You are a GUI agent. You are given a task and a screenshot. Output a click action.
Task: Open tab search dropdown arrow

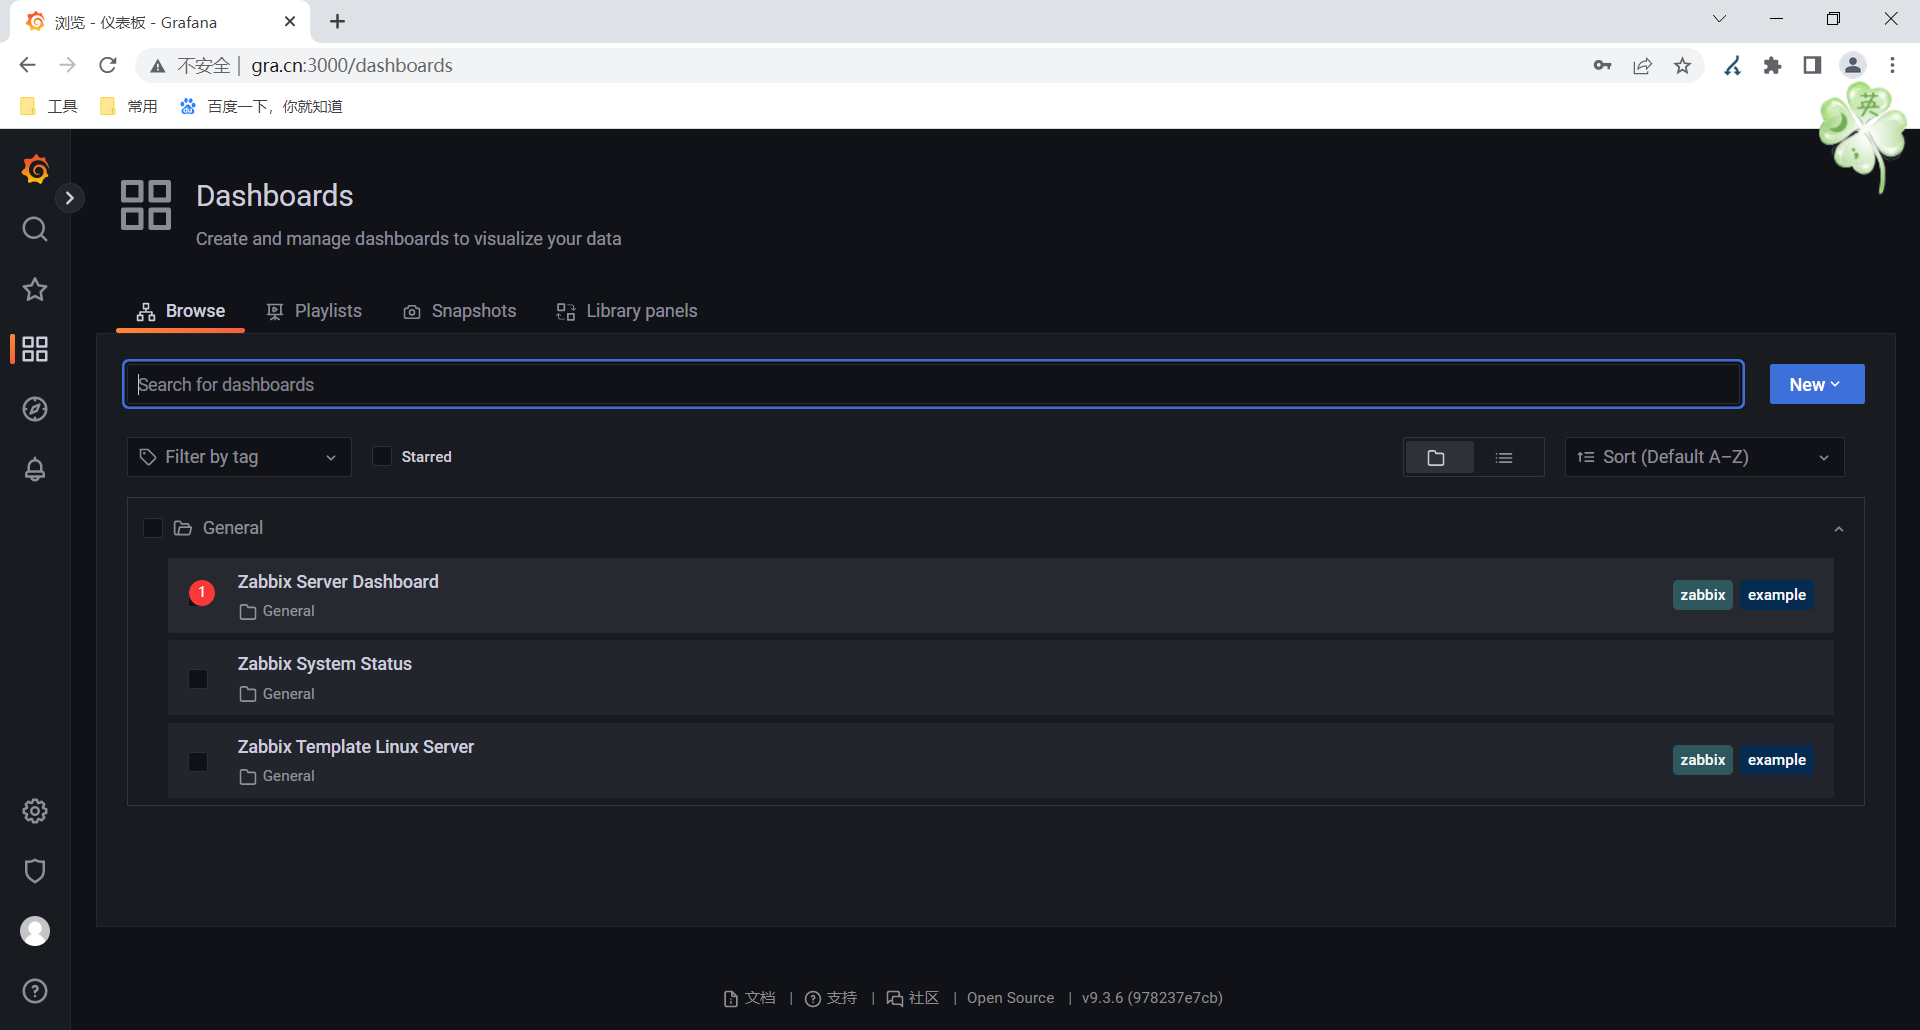click(1719, 19)
